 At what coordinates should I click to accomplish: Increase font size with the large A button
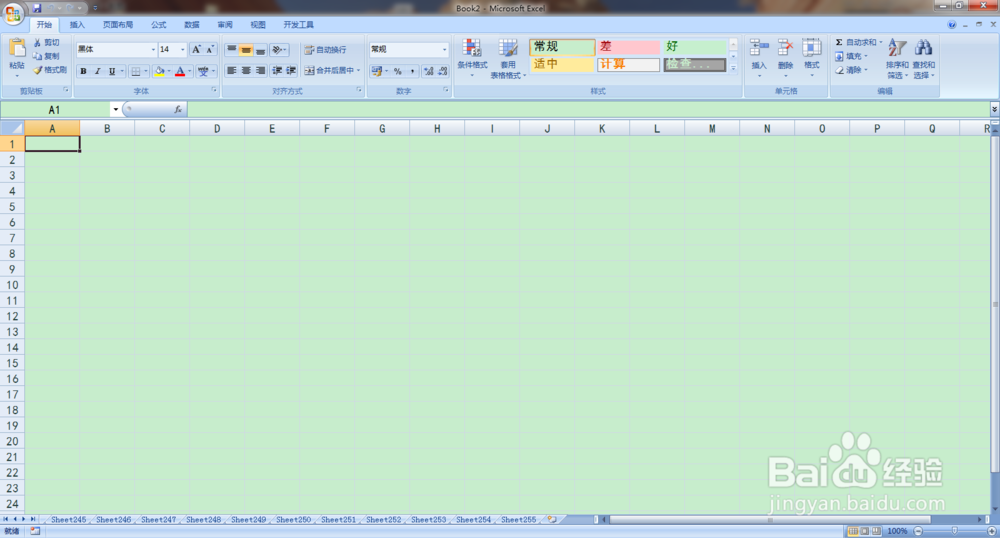[196, 49]
